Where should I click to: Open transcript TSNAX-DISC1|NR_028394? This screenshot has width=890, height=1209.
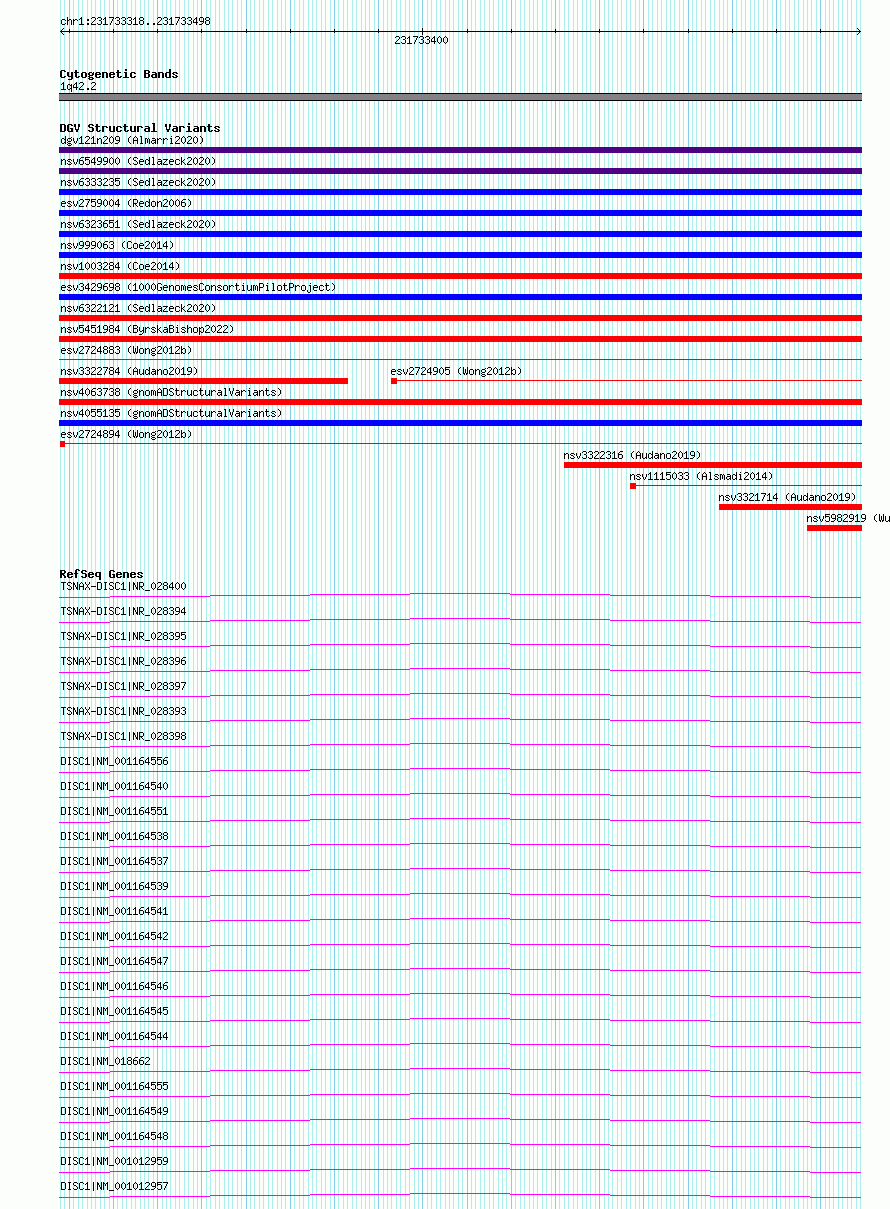(x=123, y=611)
